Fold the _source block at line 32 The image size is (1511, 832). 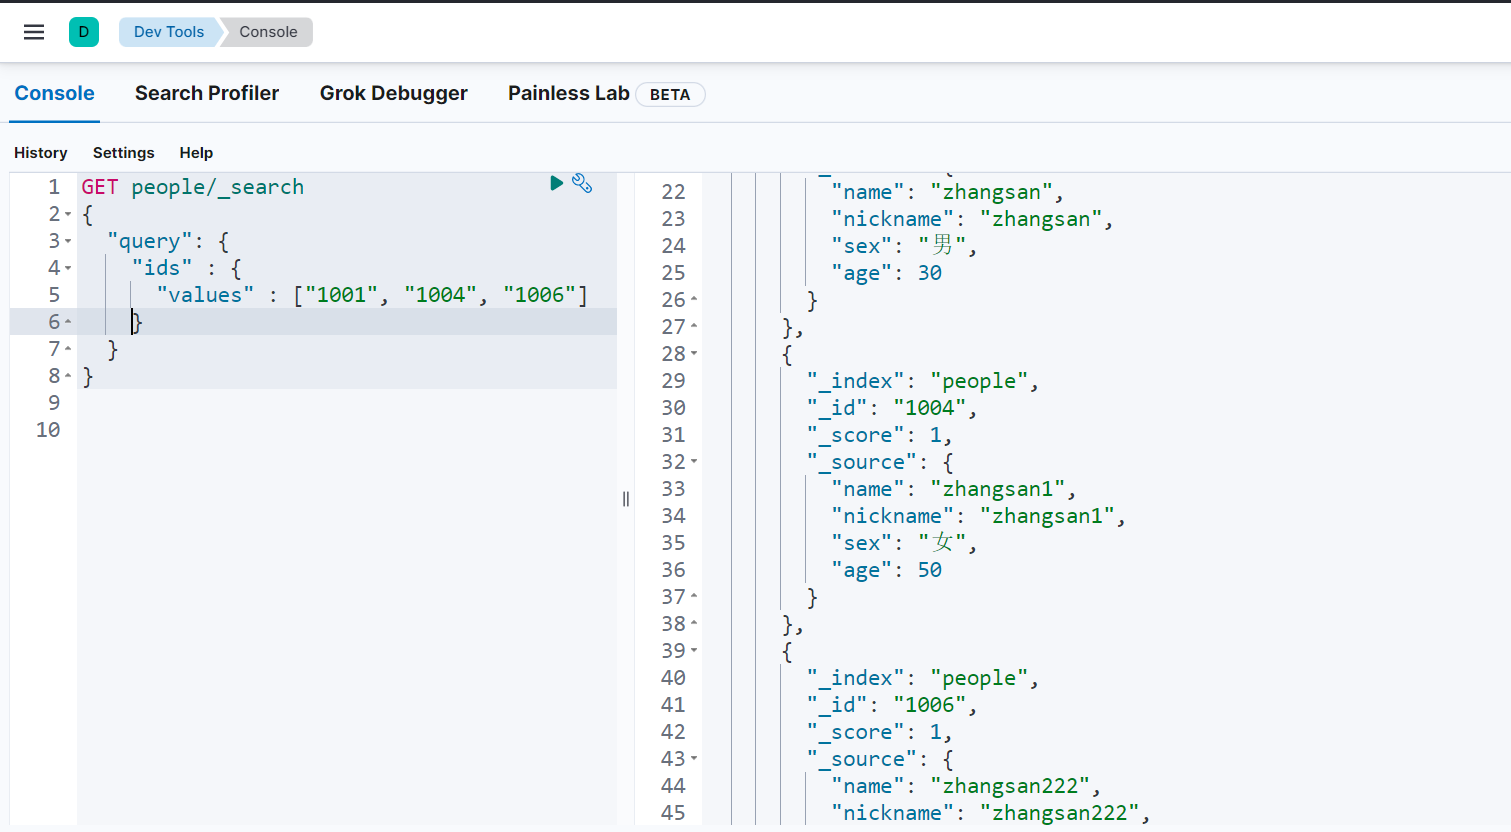[x=694, y=462]
